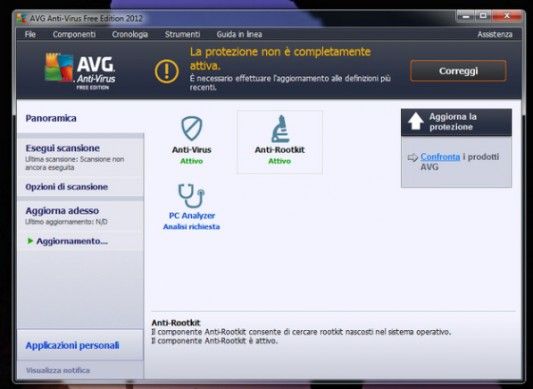Select the Anti-Rootkit microscope icon
The height and width of the screenshot is (389, 533).
click(280, 129)
